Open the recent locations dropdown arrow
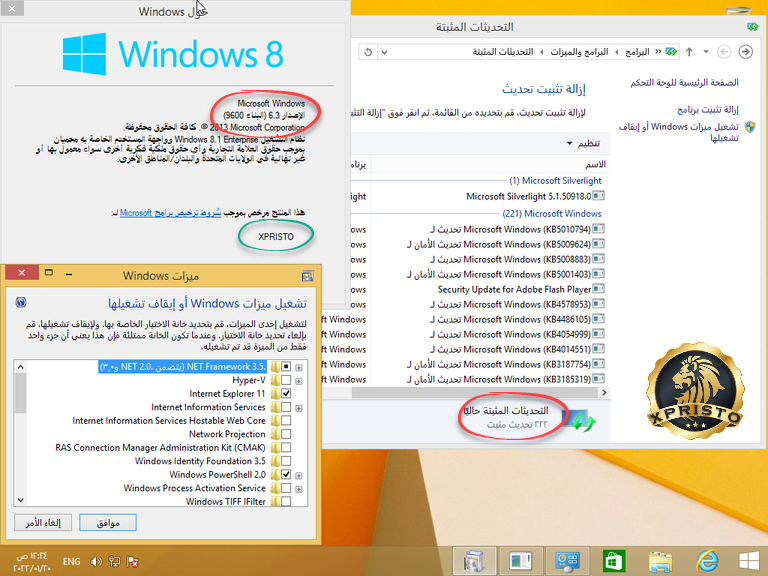Screen dimensions: 768x576 [x=706, y=51]
